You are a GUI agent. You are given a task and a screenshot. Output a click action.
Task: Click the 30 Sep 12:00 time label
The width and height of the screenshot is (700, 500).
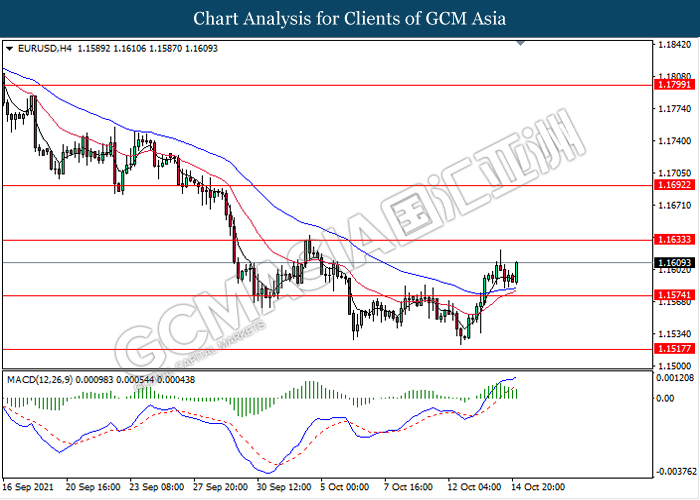(284, 487)
